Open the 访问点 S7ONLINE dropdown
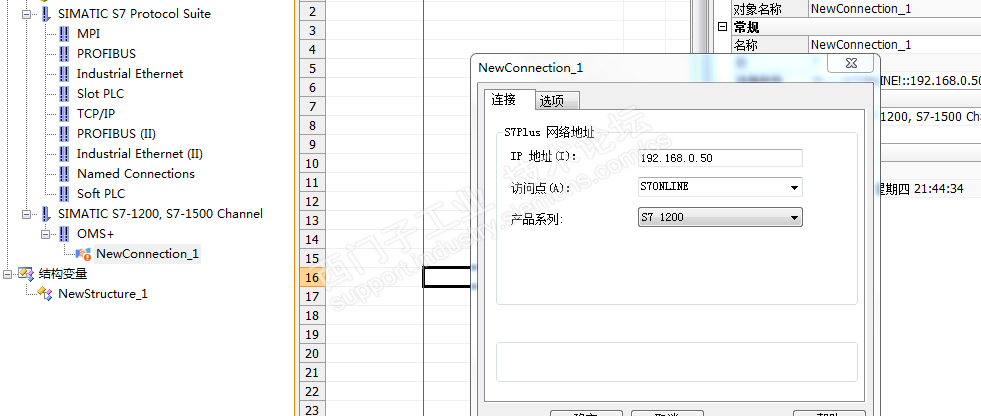 pos(794,187)
